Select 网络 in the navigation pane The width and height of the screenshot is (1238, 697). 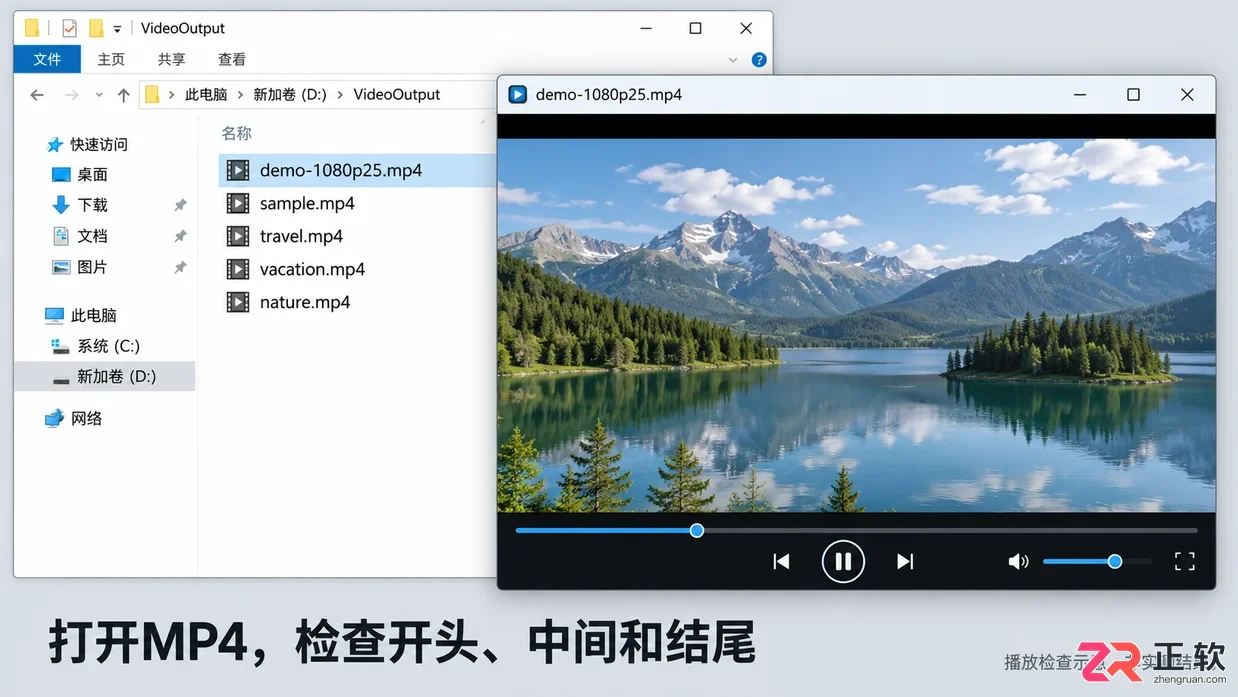[x=86, y=419]
